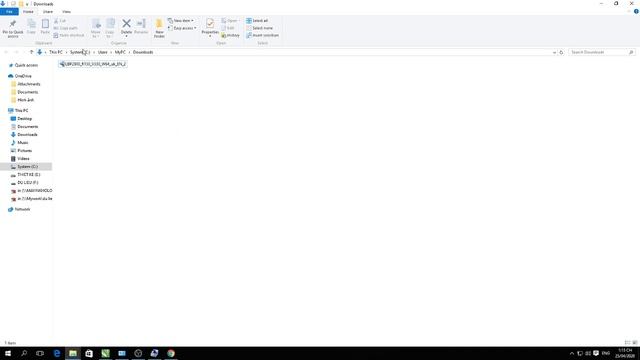Open Google Chrome from taskbar

[171, 353]
